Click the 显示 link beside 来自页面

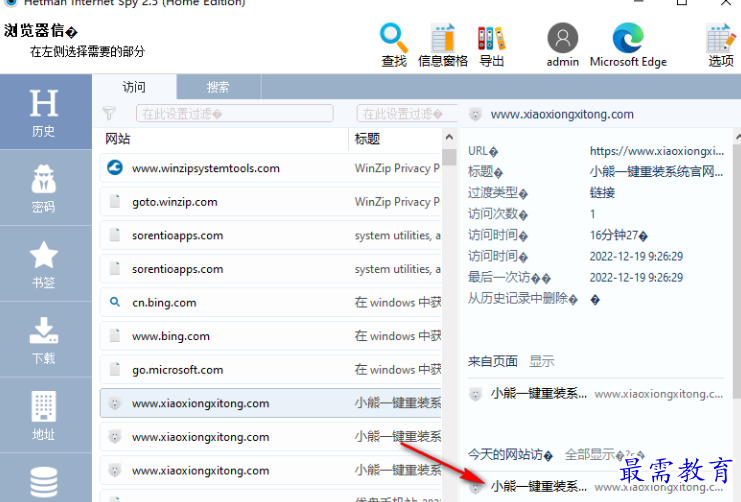tap(542, 362)
